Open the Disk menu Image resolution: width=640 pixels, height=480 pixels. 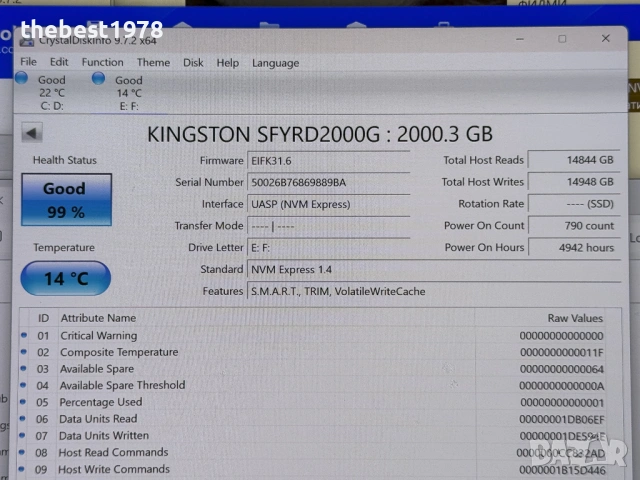click(x=193, y=62)
